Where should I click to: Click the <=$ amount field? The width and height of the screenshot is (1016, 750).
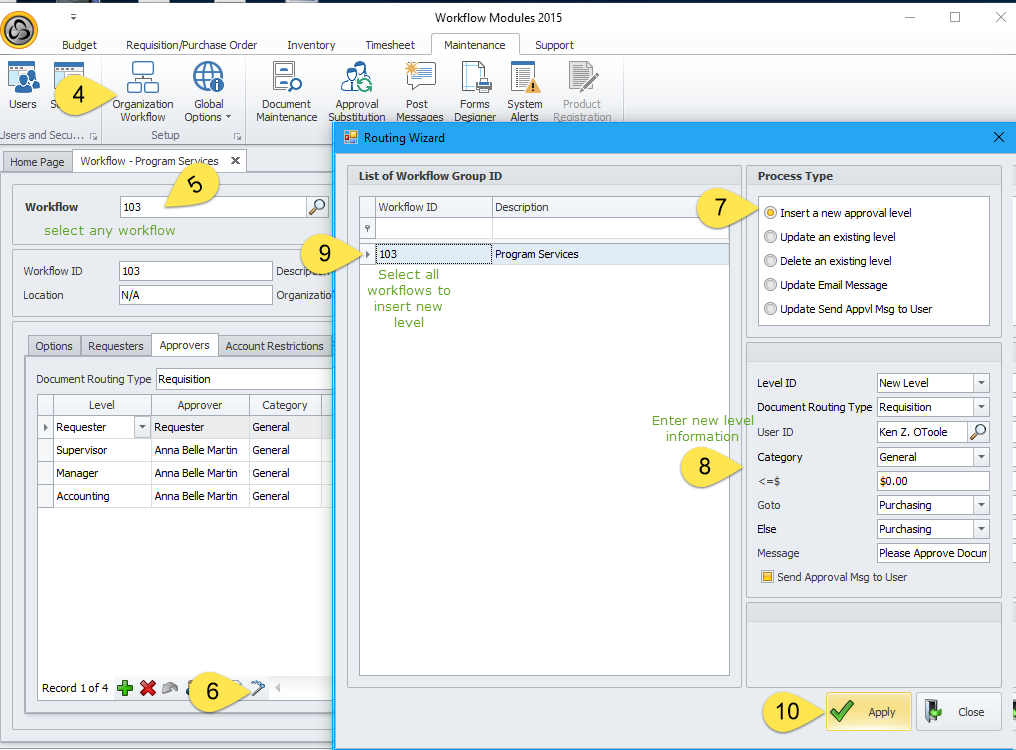tap(932, 481)
